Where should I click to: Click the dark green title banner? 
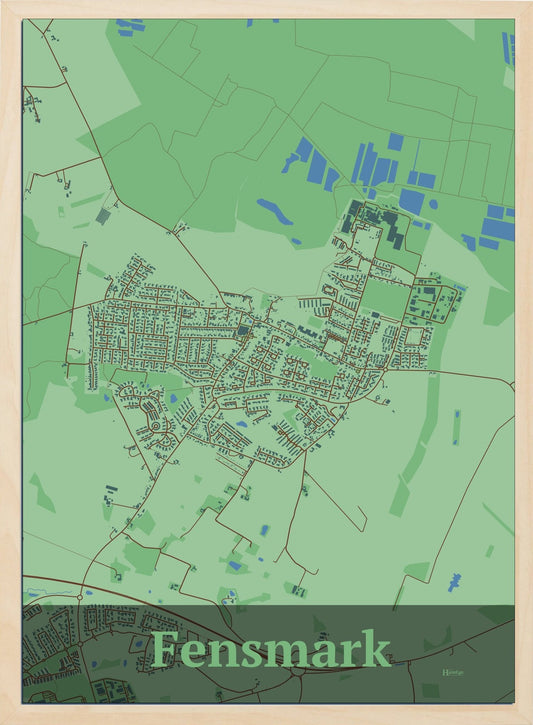[268, 654]
